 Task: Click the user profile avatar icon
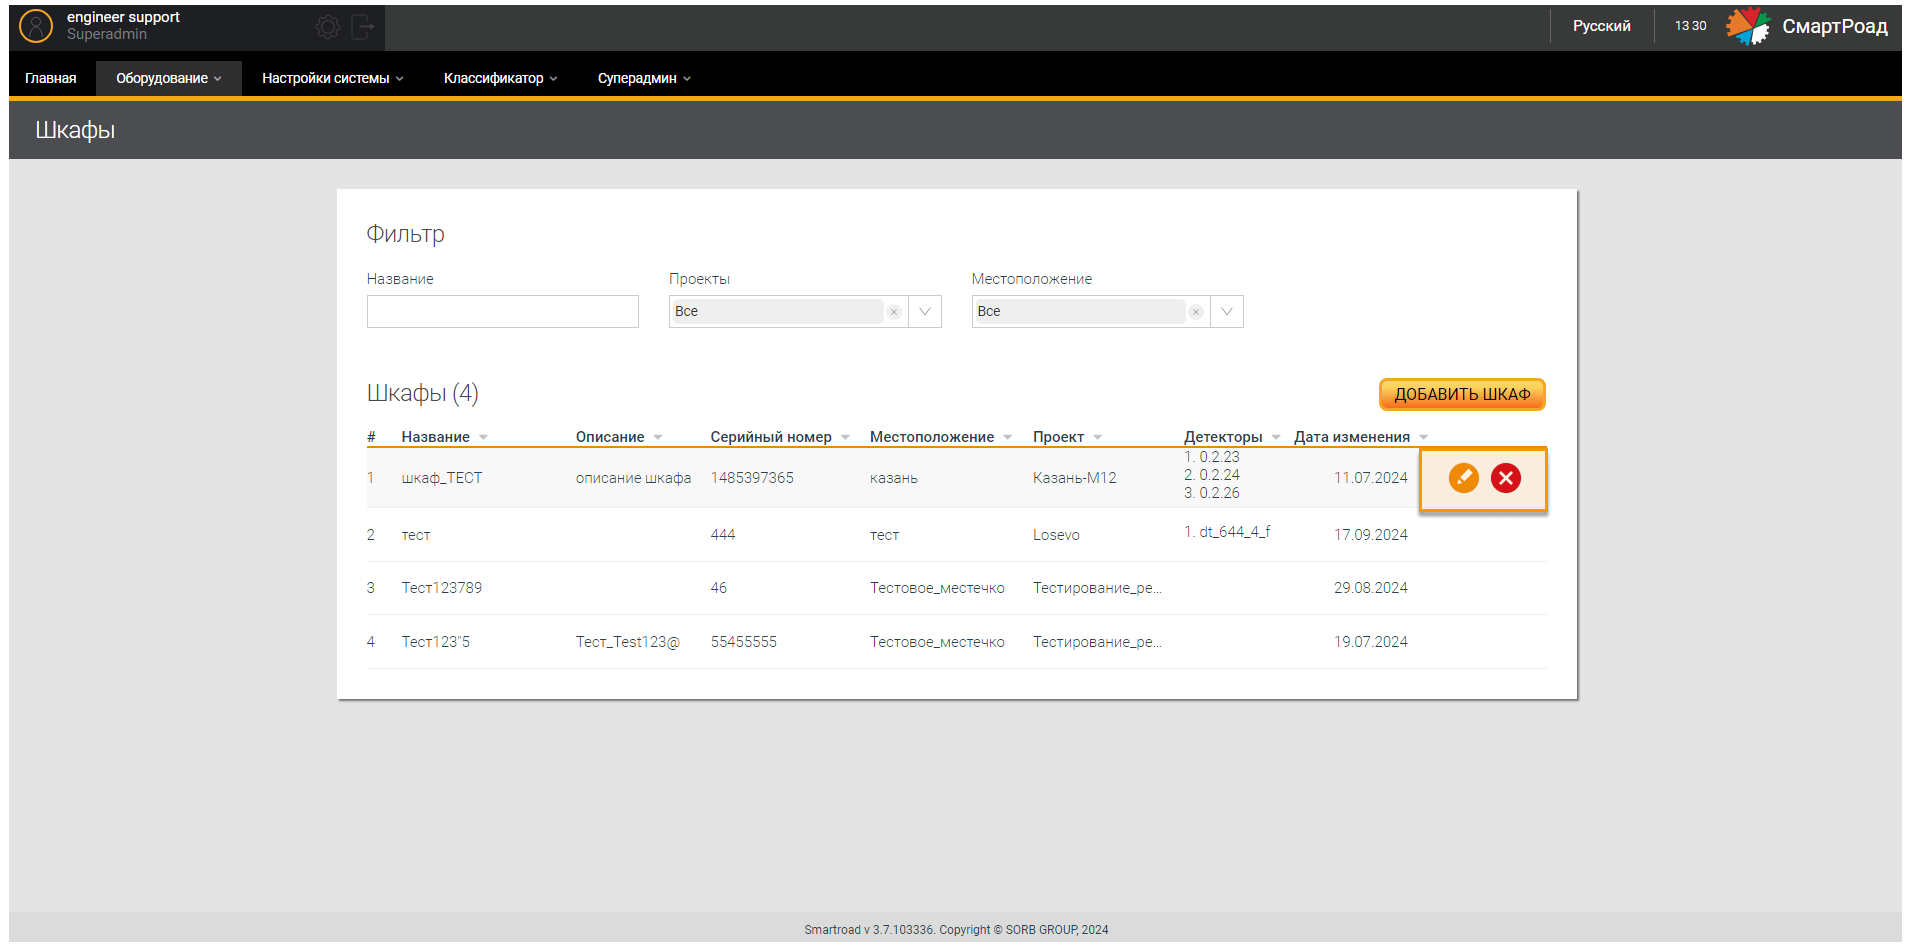pyautogui.click(x=36, y=26)
